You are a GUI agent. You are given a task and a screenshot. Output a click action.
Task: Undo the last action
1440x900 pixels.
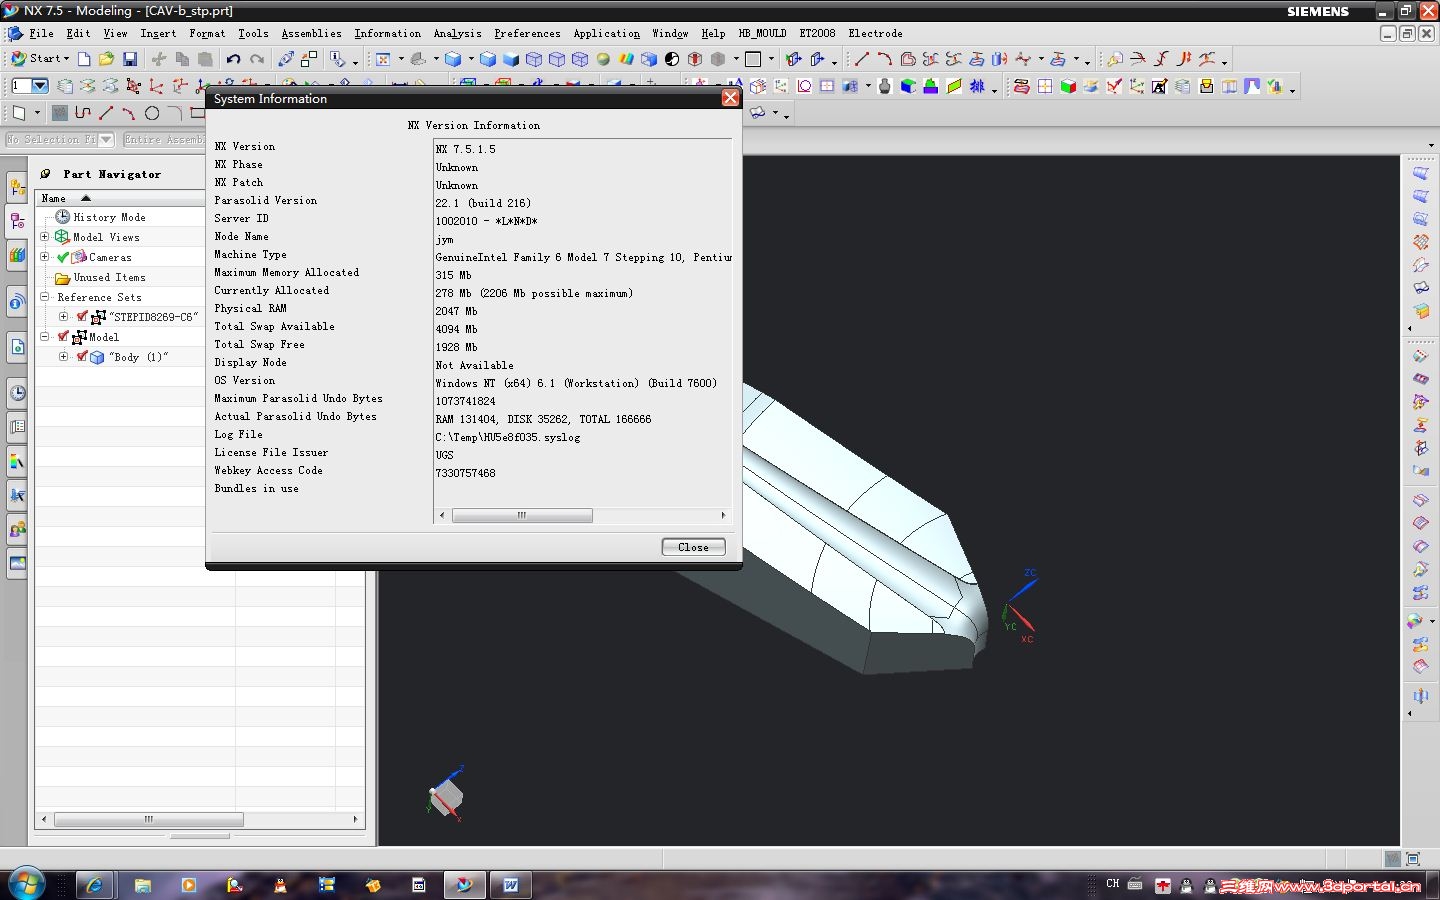[233, 59]
